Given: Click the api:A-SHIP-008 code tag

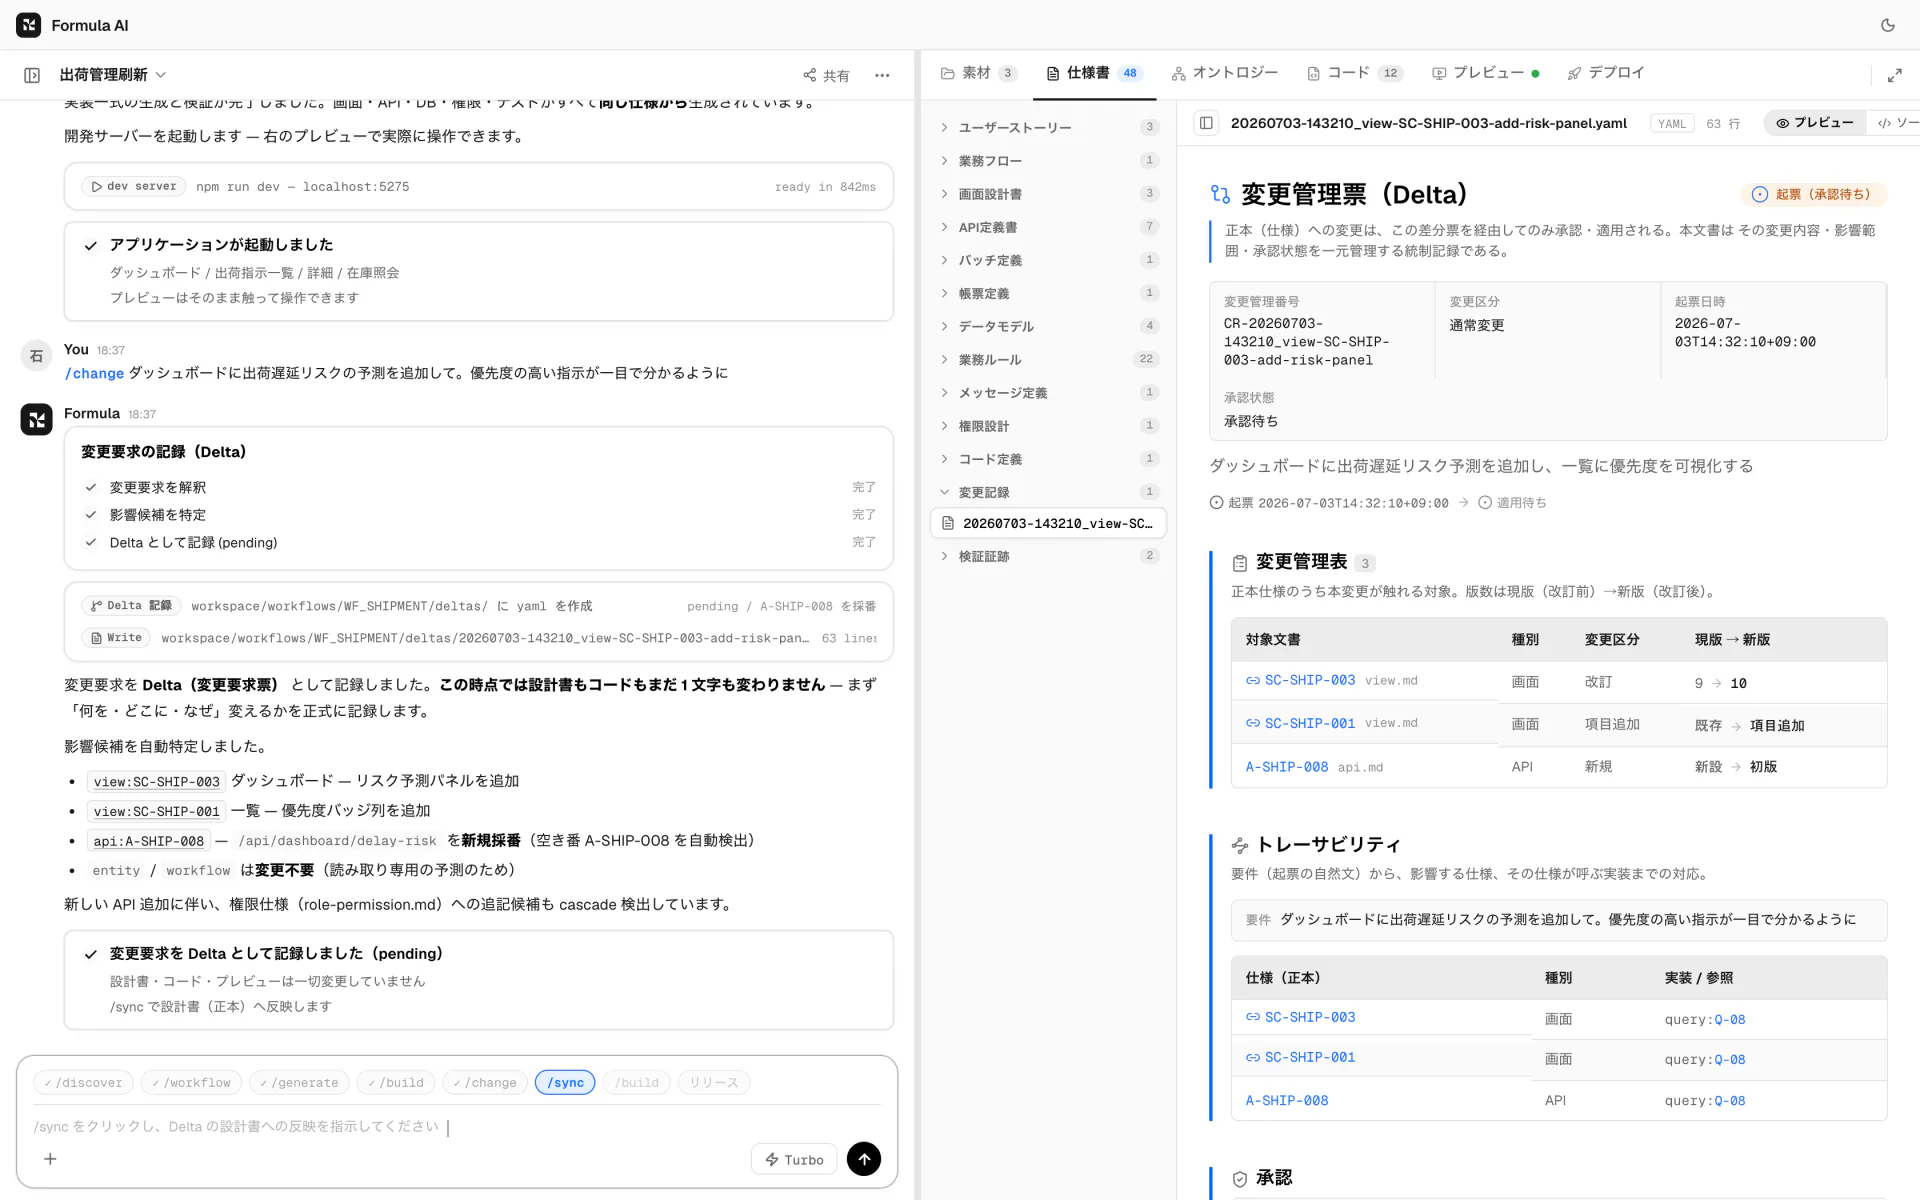Looking at the screenshot, I should (x=148, y=841).
